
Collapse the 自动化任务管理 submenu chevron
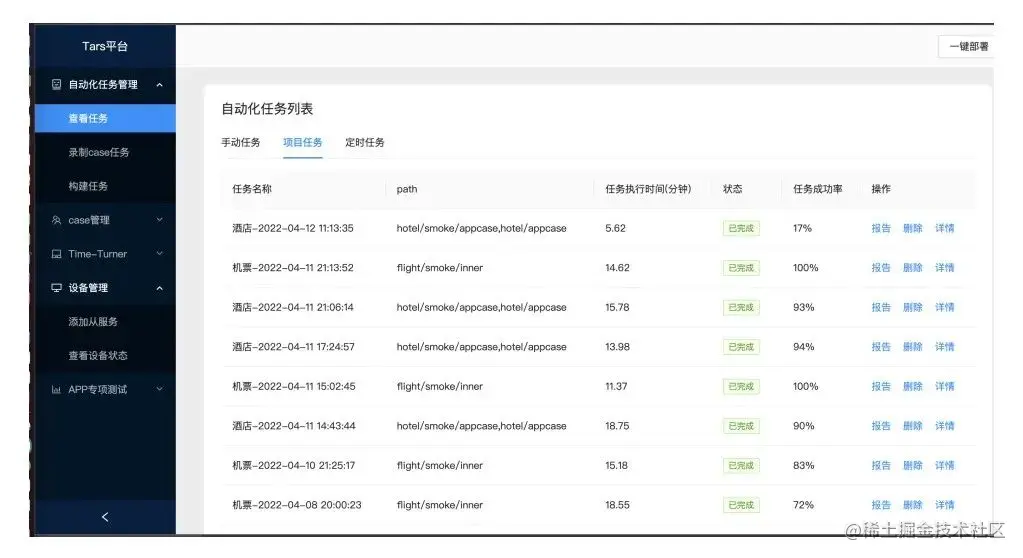click(159, 85)
